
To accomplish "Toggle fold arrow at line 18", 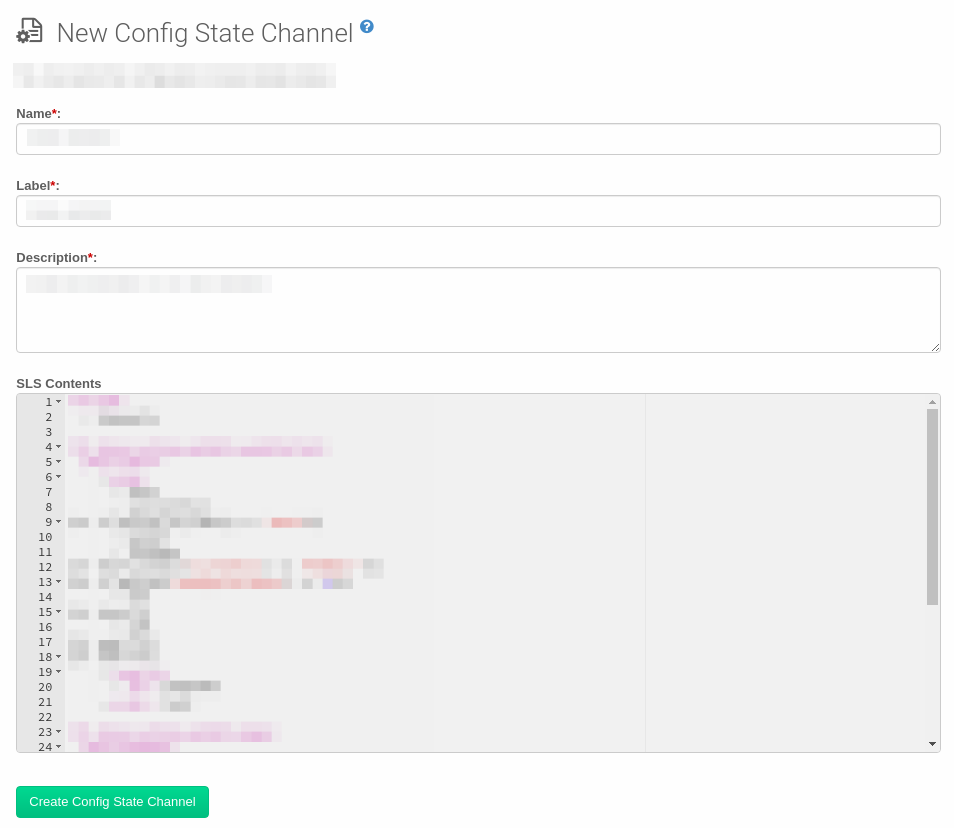I will [58, 657].
